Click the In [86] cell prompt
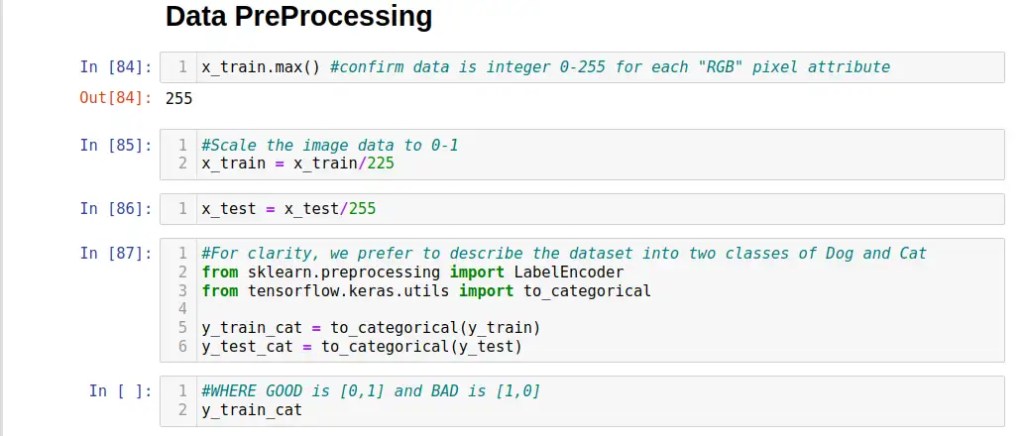Image resolution: width=1024 pixels, height=436 pixels. pyautogui.click(x=116, y=209)
